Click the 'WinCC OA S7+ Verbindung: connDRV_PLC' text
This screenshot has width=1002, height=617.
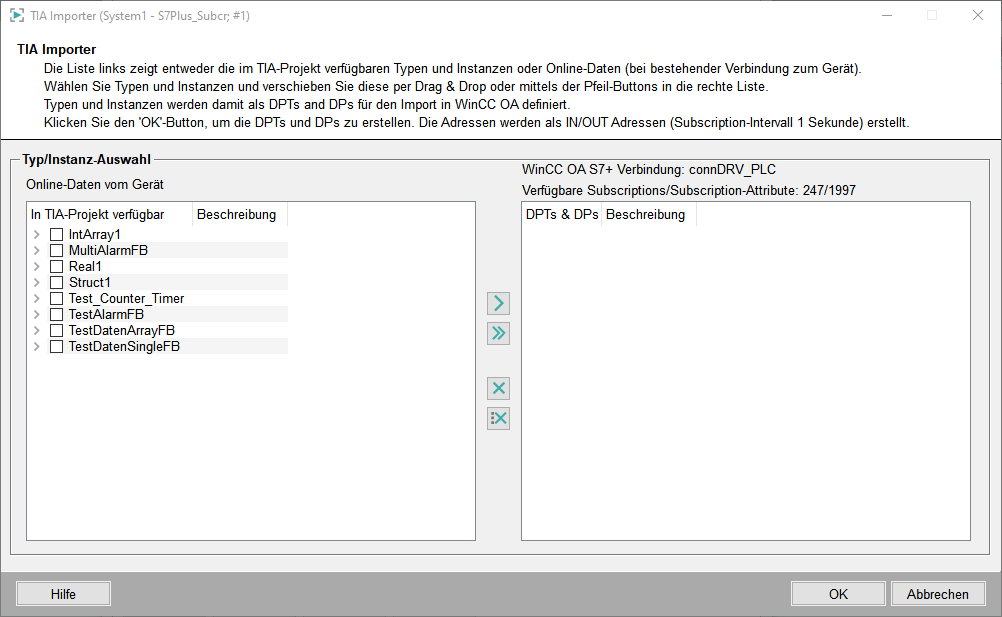(x=649, y=170)
